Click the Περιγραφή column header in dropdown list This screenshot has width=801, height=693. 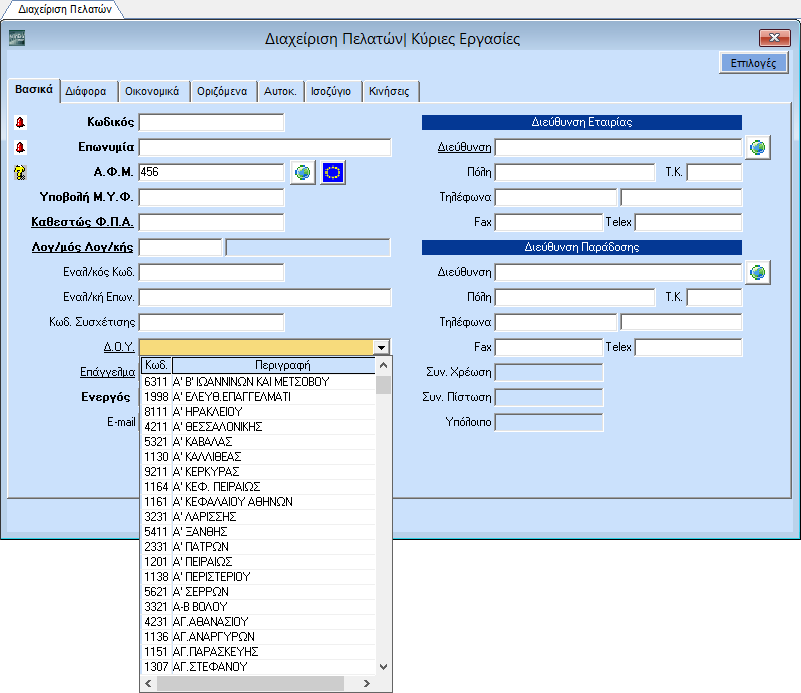pos(274,365)
